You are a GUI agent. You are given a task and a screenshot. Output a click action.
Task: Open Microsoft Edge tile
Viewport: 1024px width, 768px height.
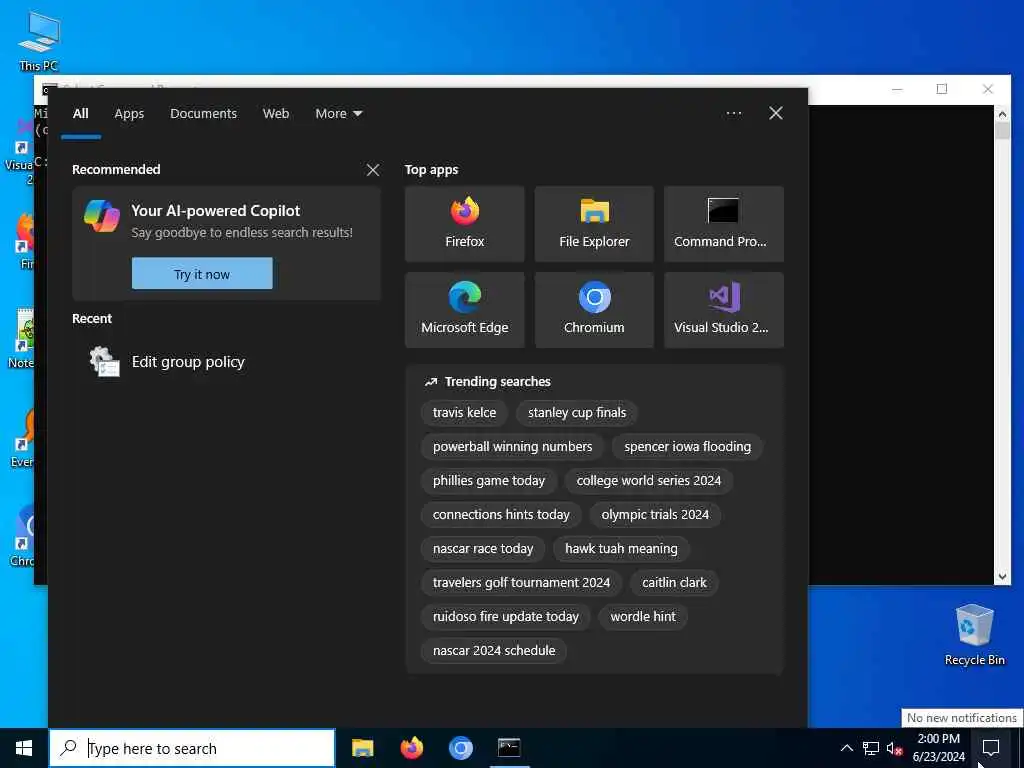tap(464, 310)
